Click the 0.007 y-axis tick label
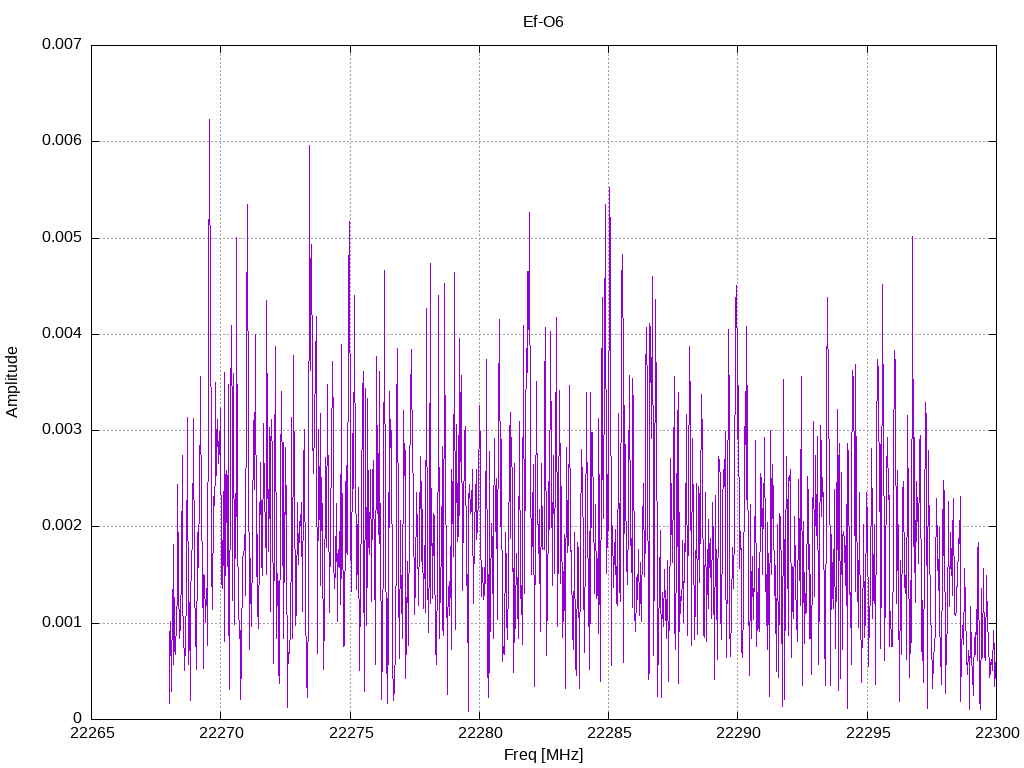Screen dimensions: 1024x768 [62, 44]
